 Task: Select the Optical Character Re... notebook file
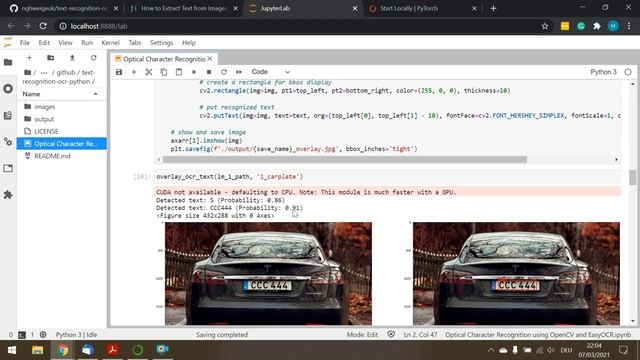[x=62, y=144]
